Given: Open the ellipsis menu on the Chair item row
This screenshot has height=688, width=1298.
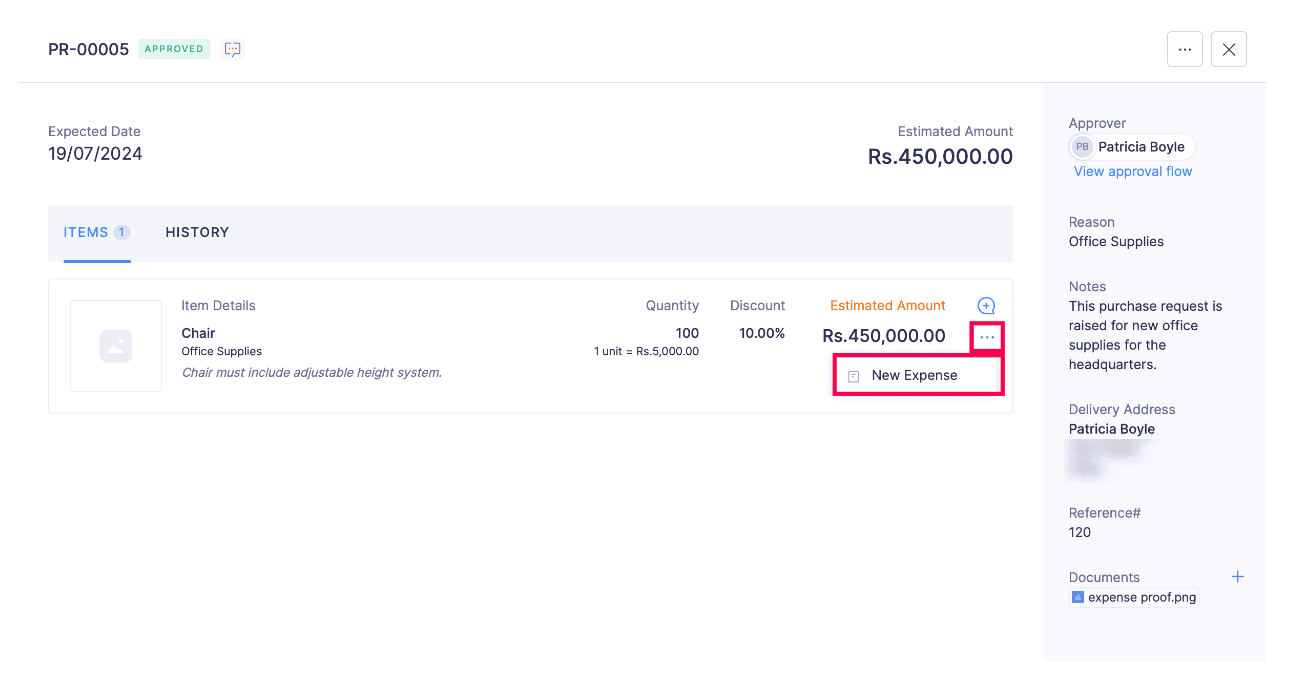Looking at the screenshot, I should click(x=986, y=336).
